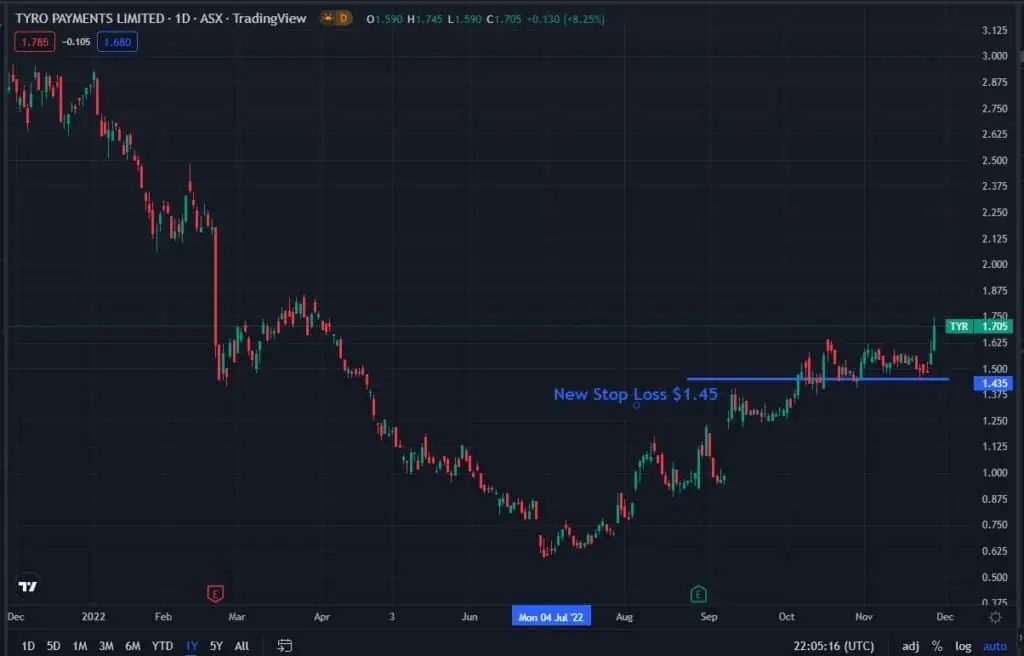Switch to the 5D time range
This screenshot has height=656, width=1024.
point(54,646)
